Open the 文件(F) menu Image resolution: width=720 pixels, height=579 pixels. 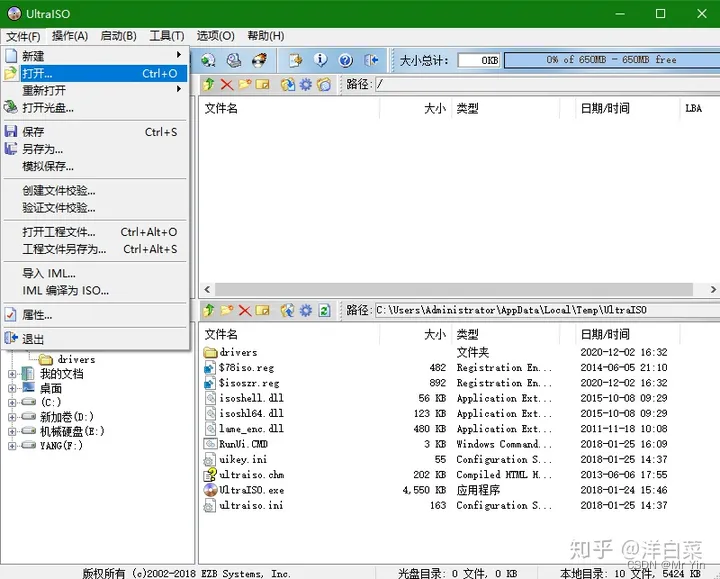point(23,36)
